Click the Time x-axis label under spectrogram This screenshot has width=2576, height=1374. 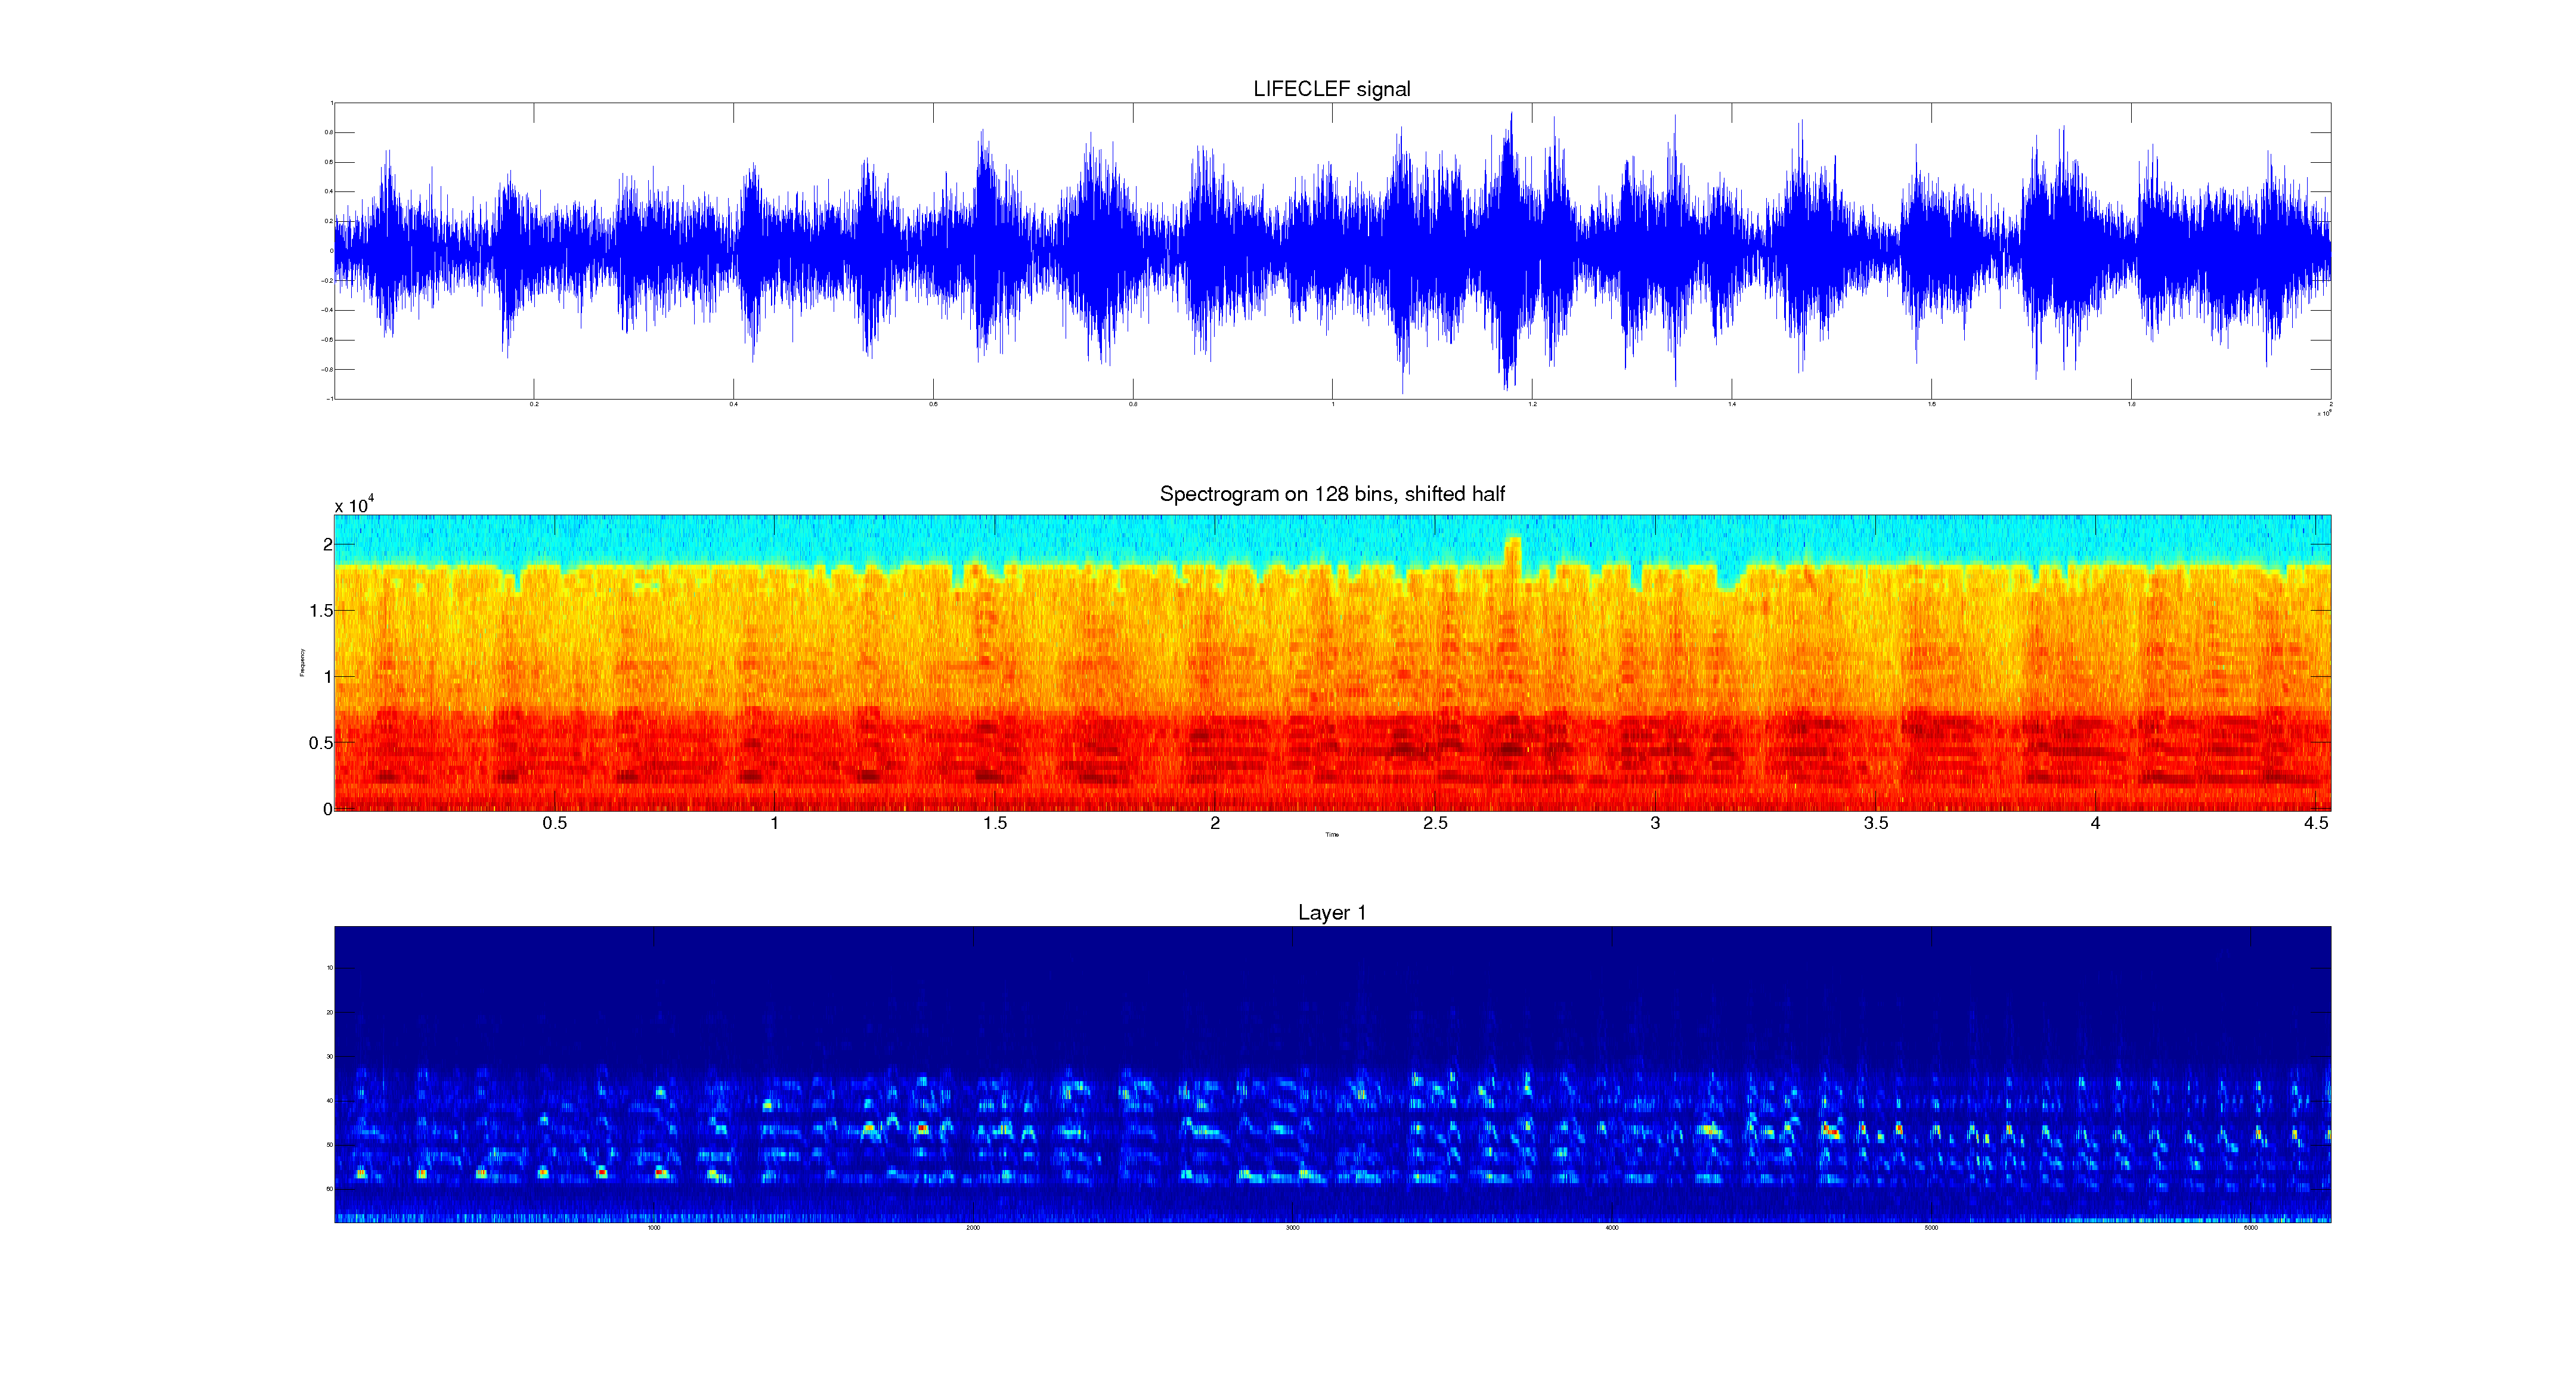[1332, 835]
